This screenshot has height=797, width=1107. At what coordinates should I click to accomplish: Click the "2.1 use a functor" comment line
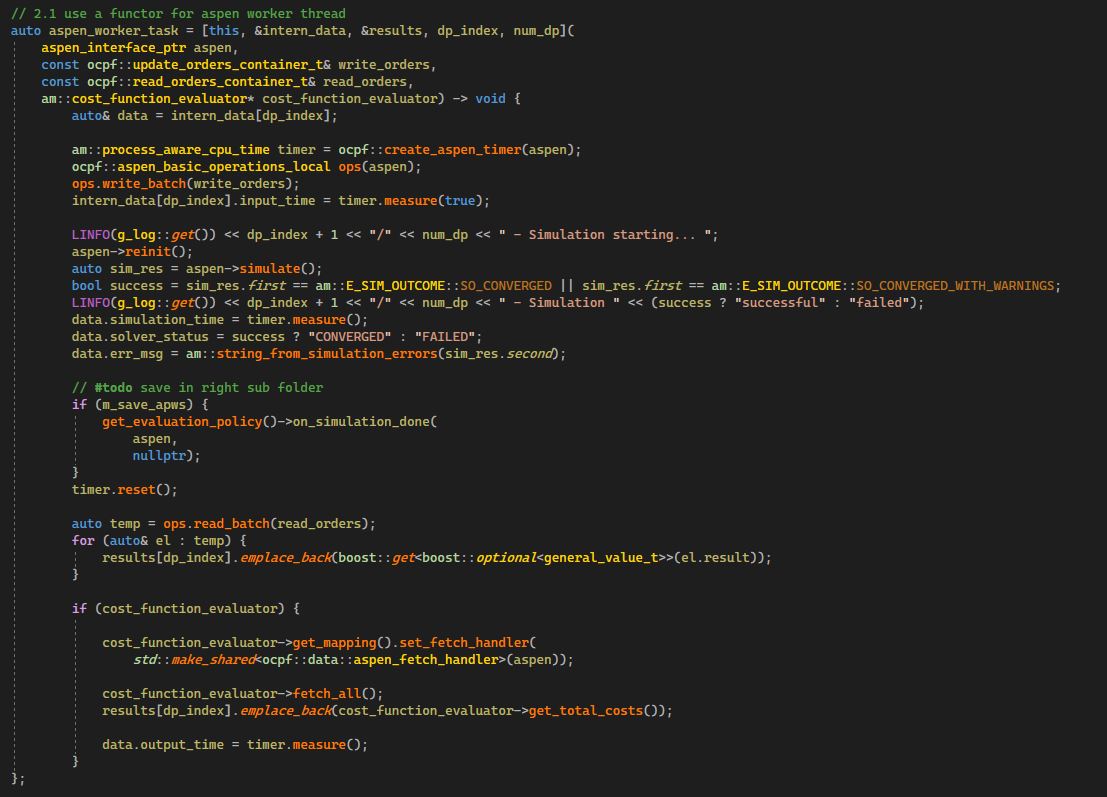(178, 13)
